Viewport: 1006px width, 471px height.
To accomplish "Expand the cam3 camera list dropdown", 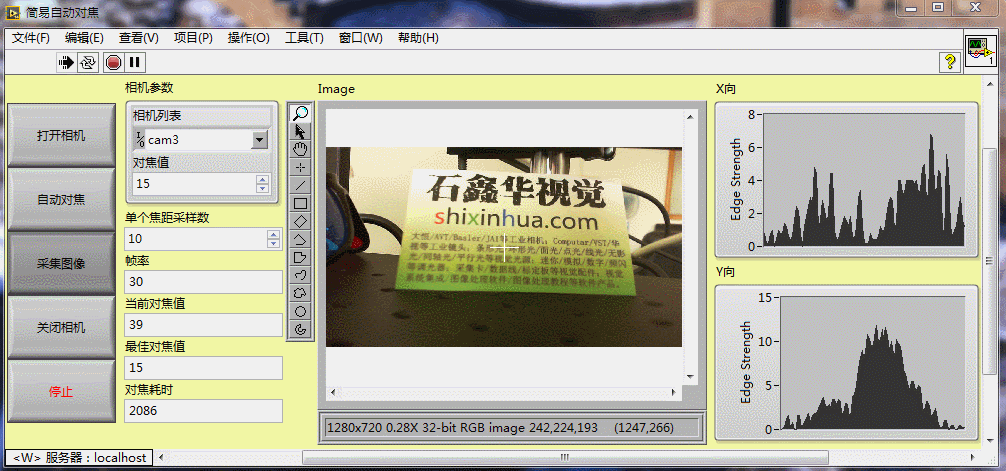I will point(260,140).
